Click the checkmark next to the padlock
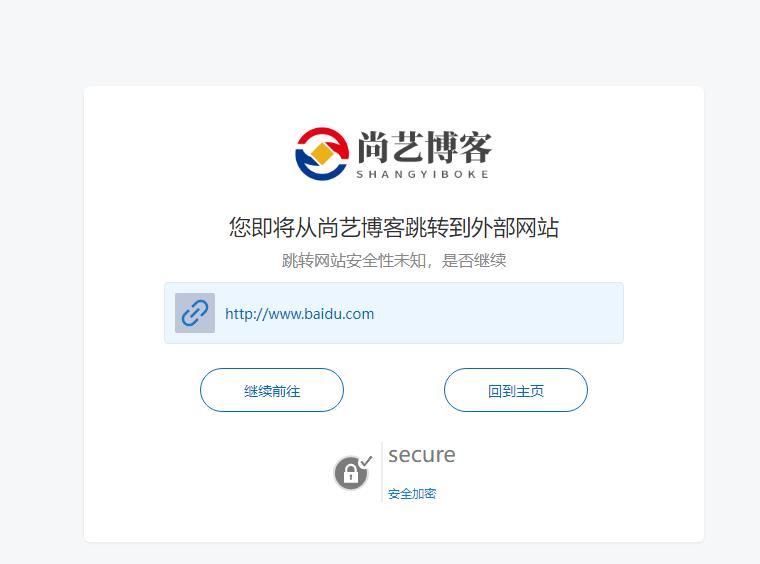The height and width of the screenshot is (564, 760). click(367, 461)
